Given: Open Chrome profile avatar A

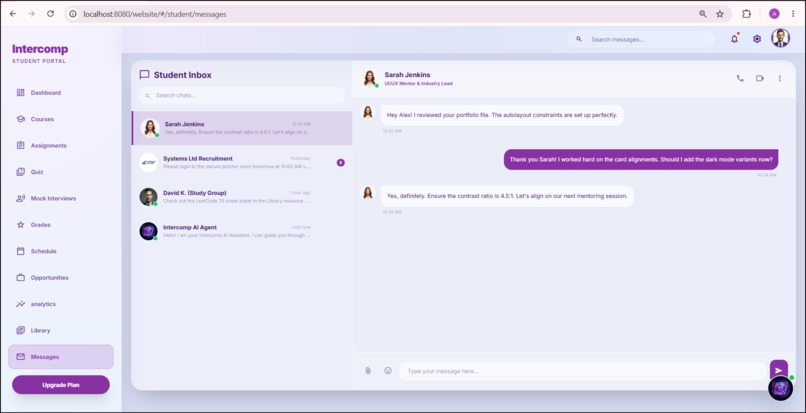Looking at the screenshot, I should 774,14.
